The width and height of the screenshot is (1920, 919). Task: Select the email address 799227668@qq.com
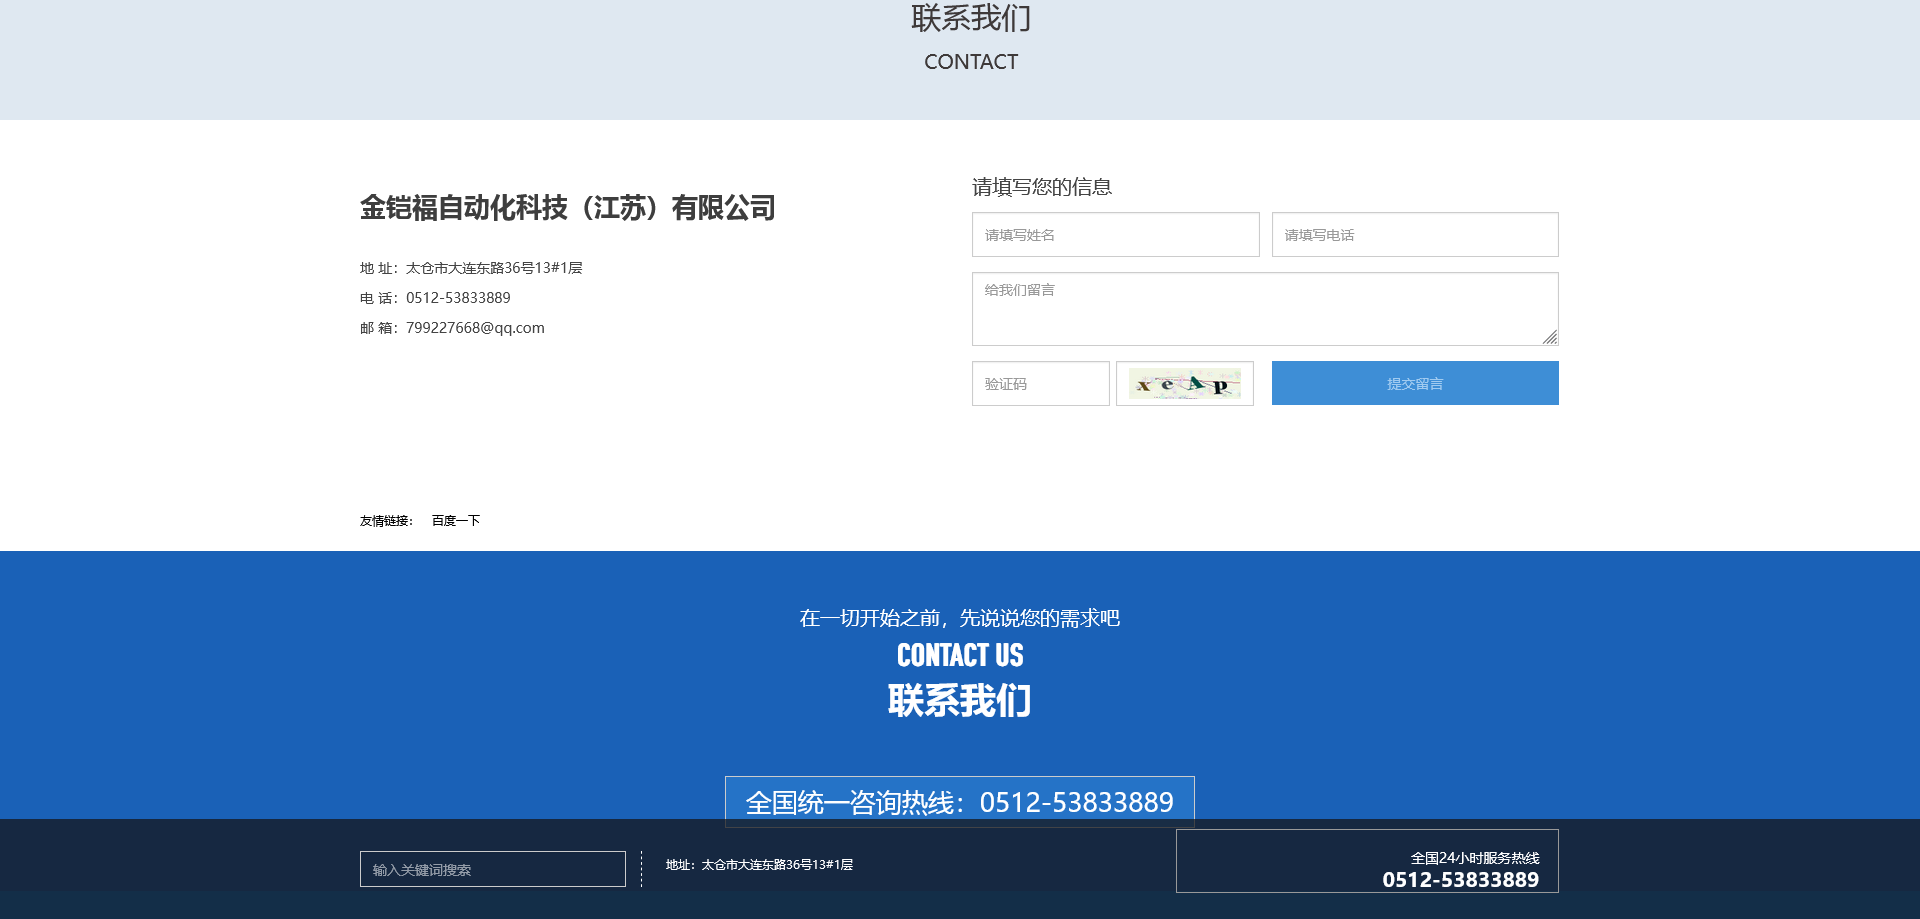coord(474,327)
